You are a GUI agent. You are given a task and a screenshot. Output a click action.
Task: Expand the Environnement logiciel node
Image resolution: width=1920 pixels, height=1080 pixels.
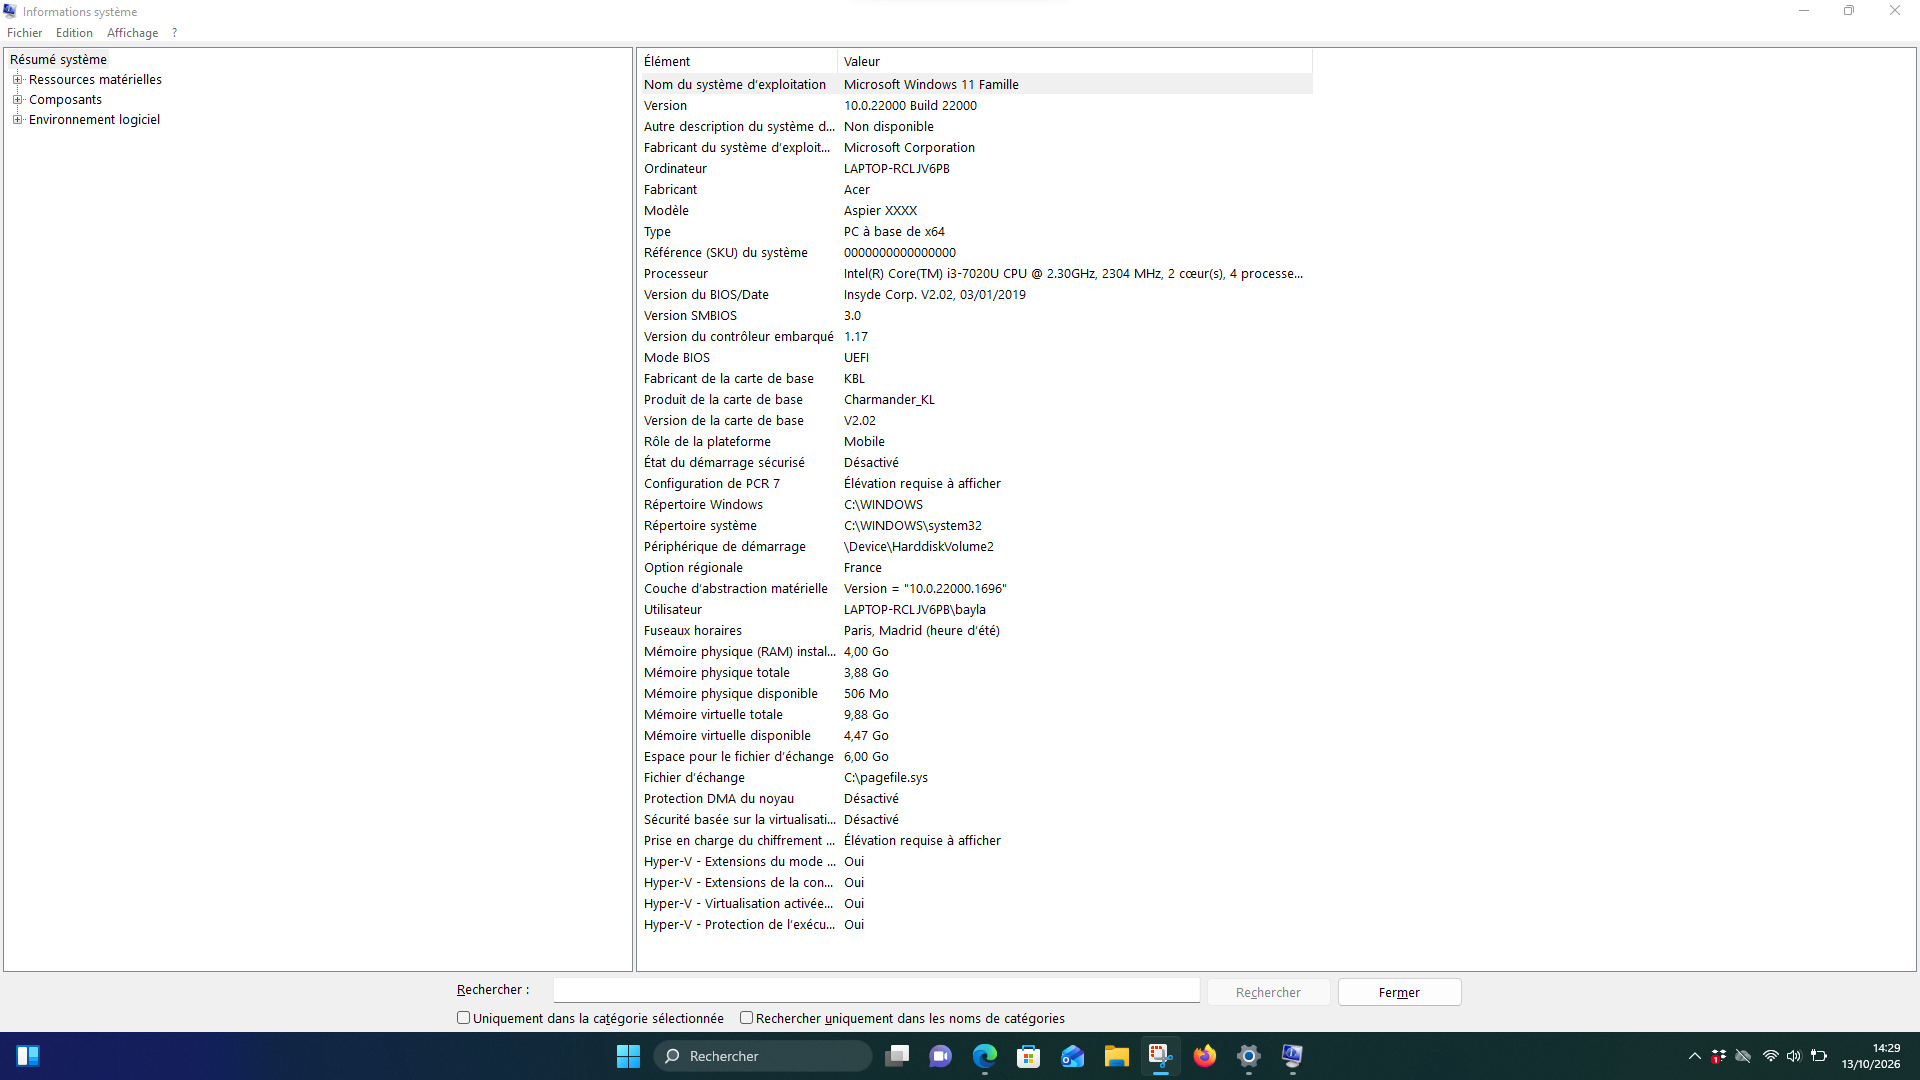pyautogui.click(x=17, y=120)
